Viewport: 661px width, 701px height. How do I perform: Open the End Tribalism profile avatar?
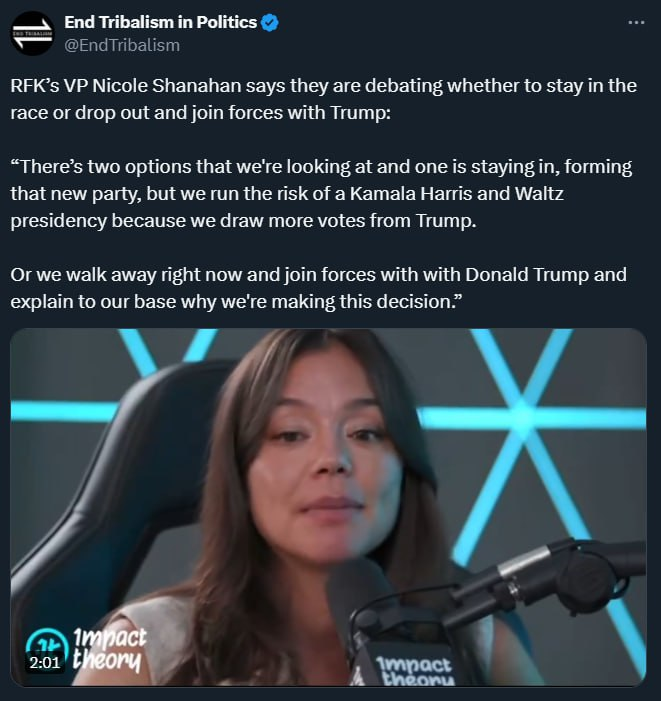tap(32, 34)
